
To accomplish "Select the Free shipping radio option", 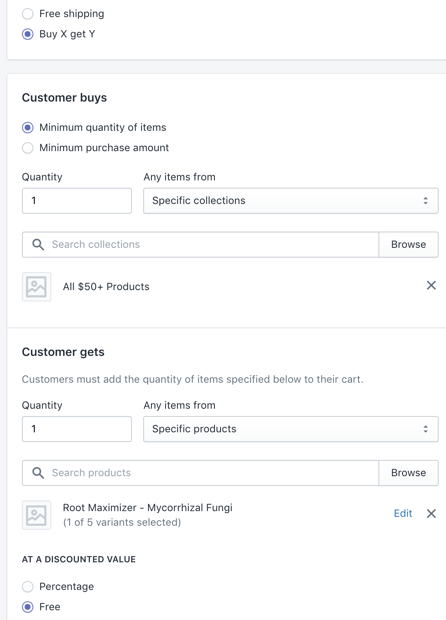I will click(28, 14).
